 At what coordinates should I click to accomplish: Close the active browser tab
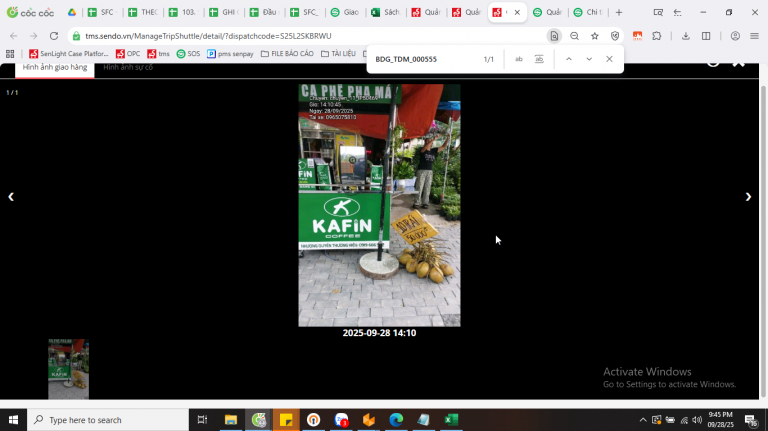[517, 12]
